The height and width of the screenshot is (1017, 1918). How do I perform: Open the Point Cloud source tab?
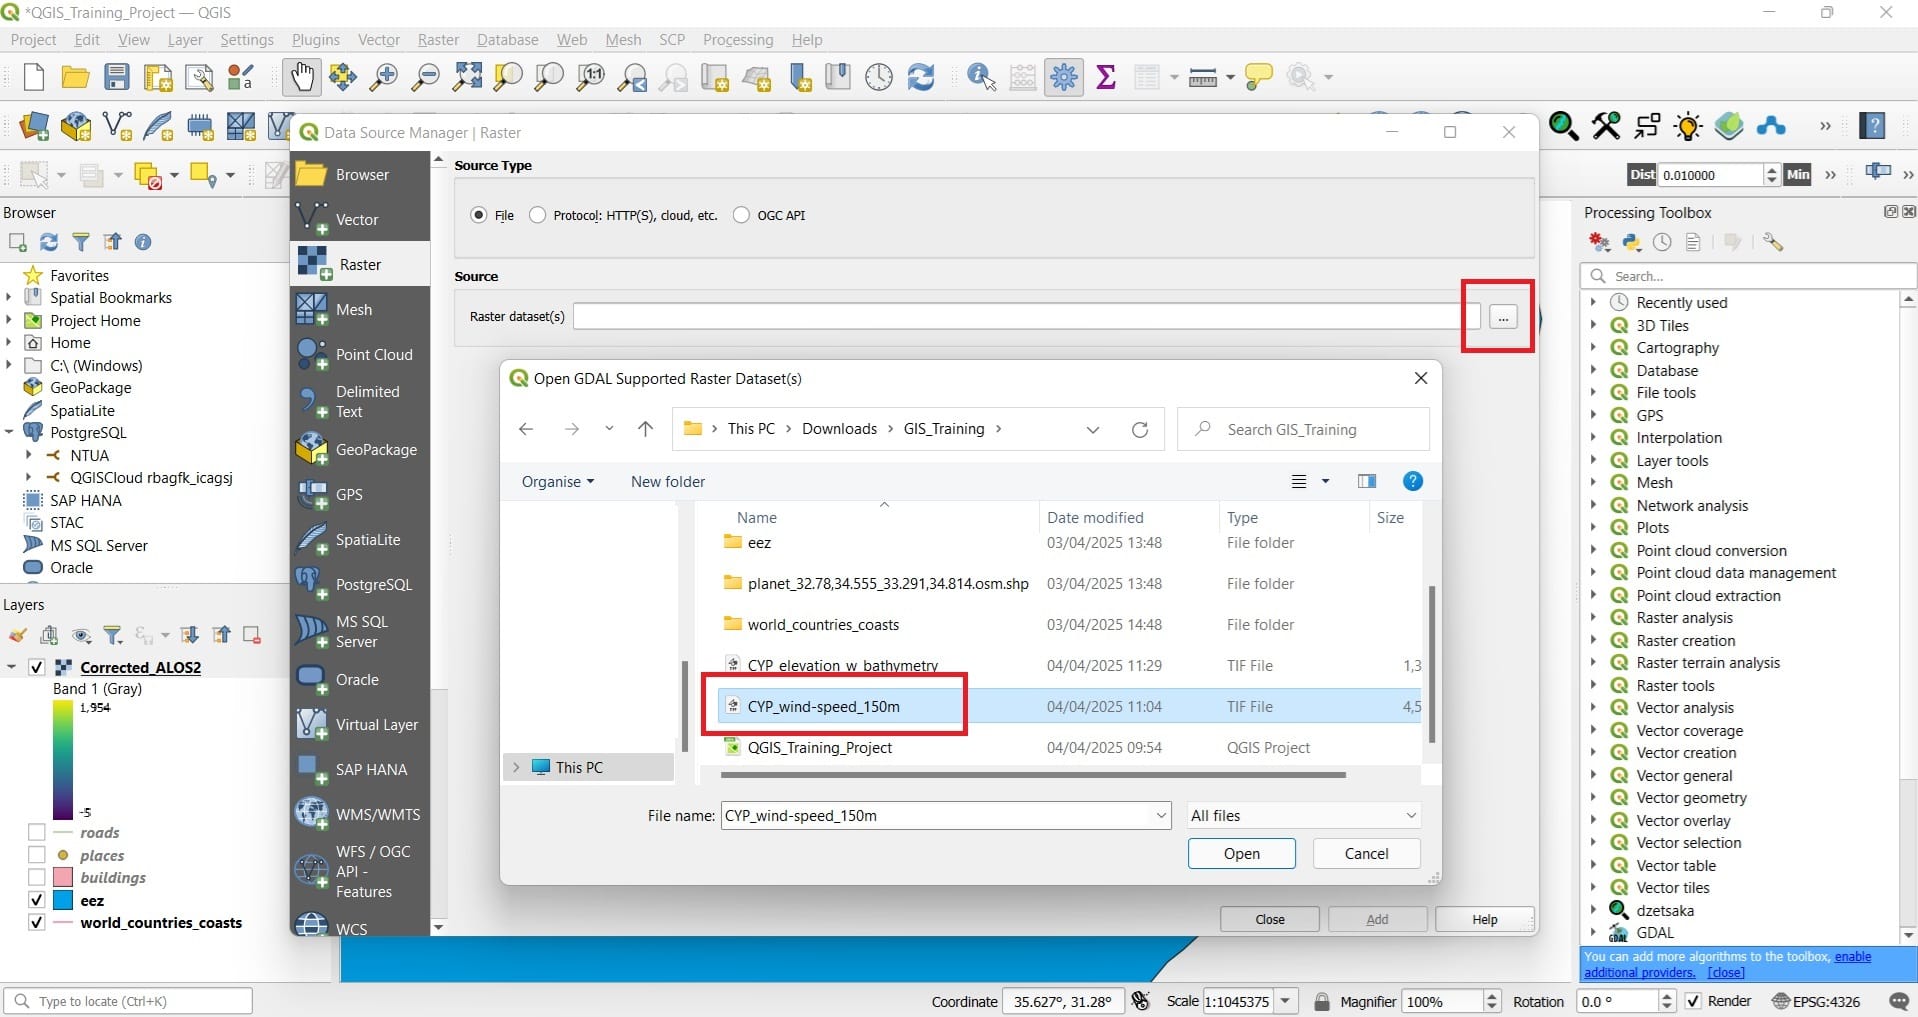(360, 354)
